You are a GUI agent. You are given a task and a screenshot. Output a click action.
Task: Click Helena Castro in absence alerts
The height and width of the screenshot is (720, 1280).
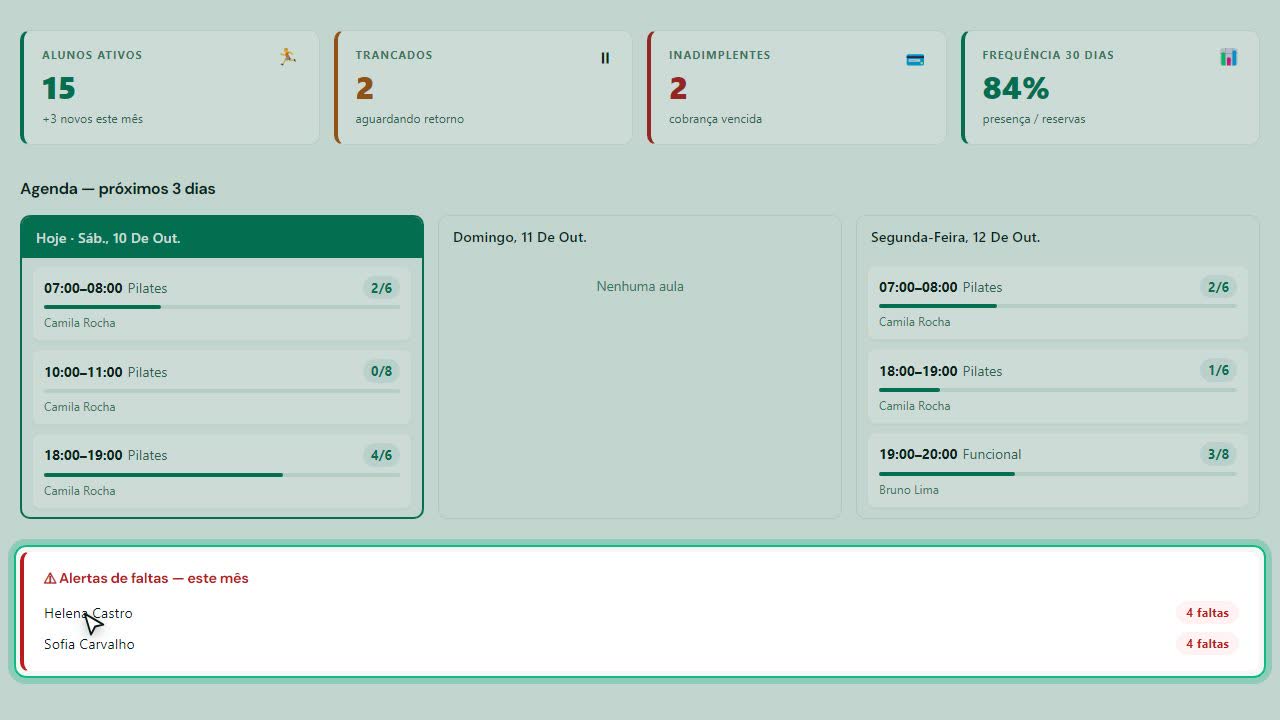click(88, 613)
